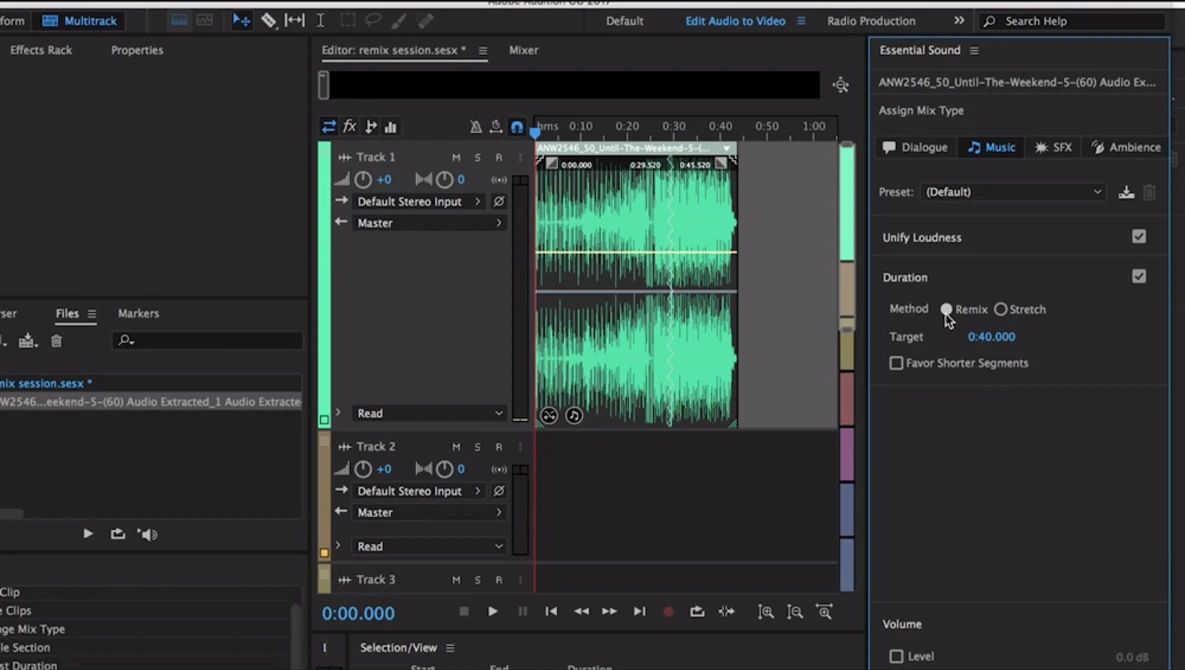Image resolution: width=1185 pixels, height=670 pixels.
Task: Switch to the Mixer tab
Action: pyautogui.click(x=523, y=50)
